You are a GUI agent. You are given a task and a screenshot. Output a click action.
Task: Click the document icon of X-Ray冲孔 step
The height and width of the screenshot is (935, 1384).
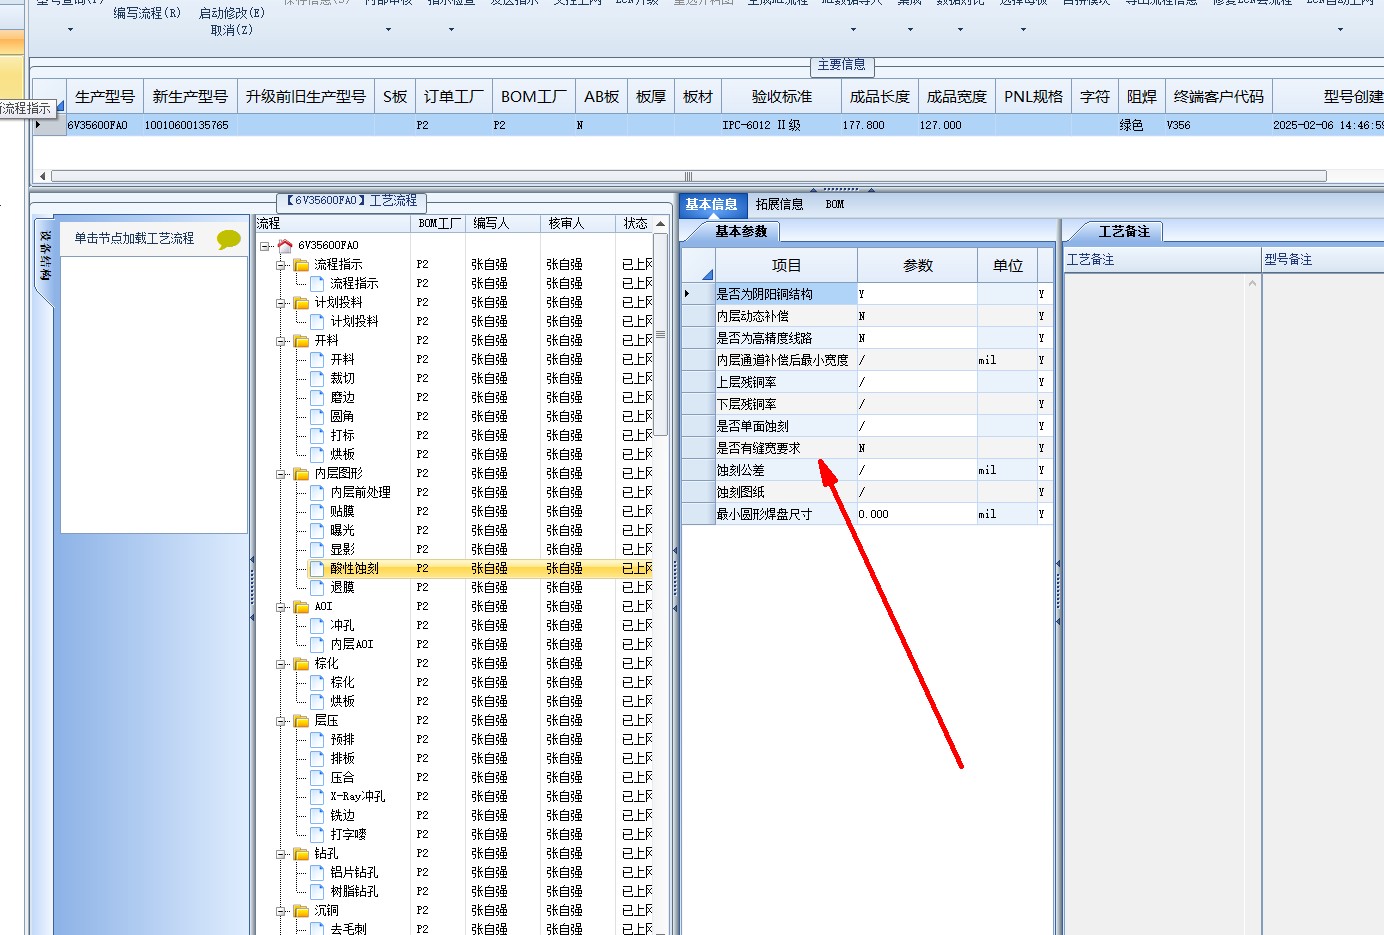[317, 797]
